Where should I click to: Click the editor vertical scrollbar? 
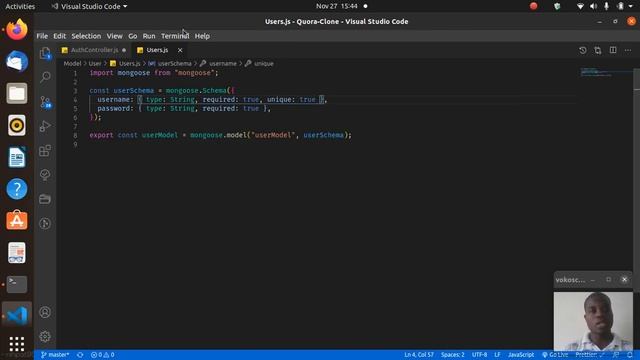(x=637, y=180)
